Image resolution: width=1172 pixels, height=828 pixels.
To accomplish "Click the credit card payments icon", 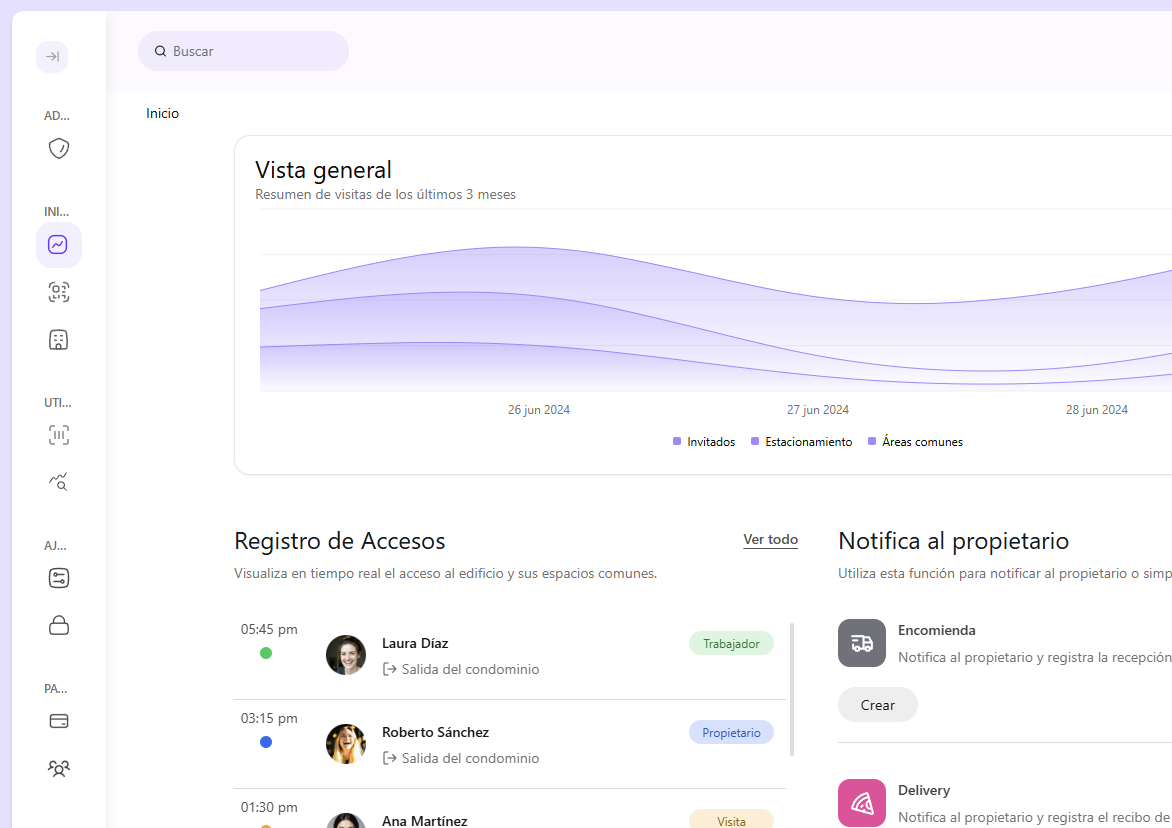I will (58, 720).
